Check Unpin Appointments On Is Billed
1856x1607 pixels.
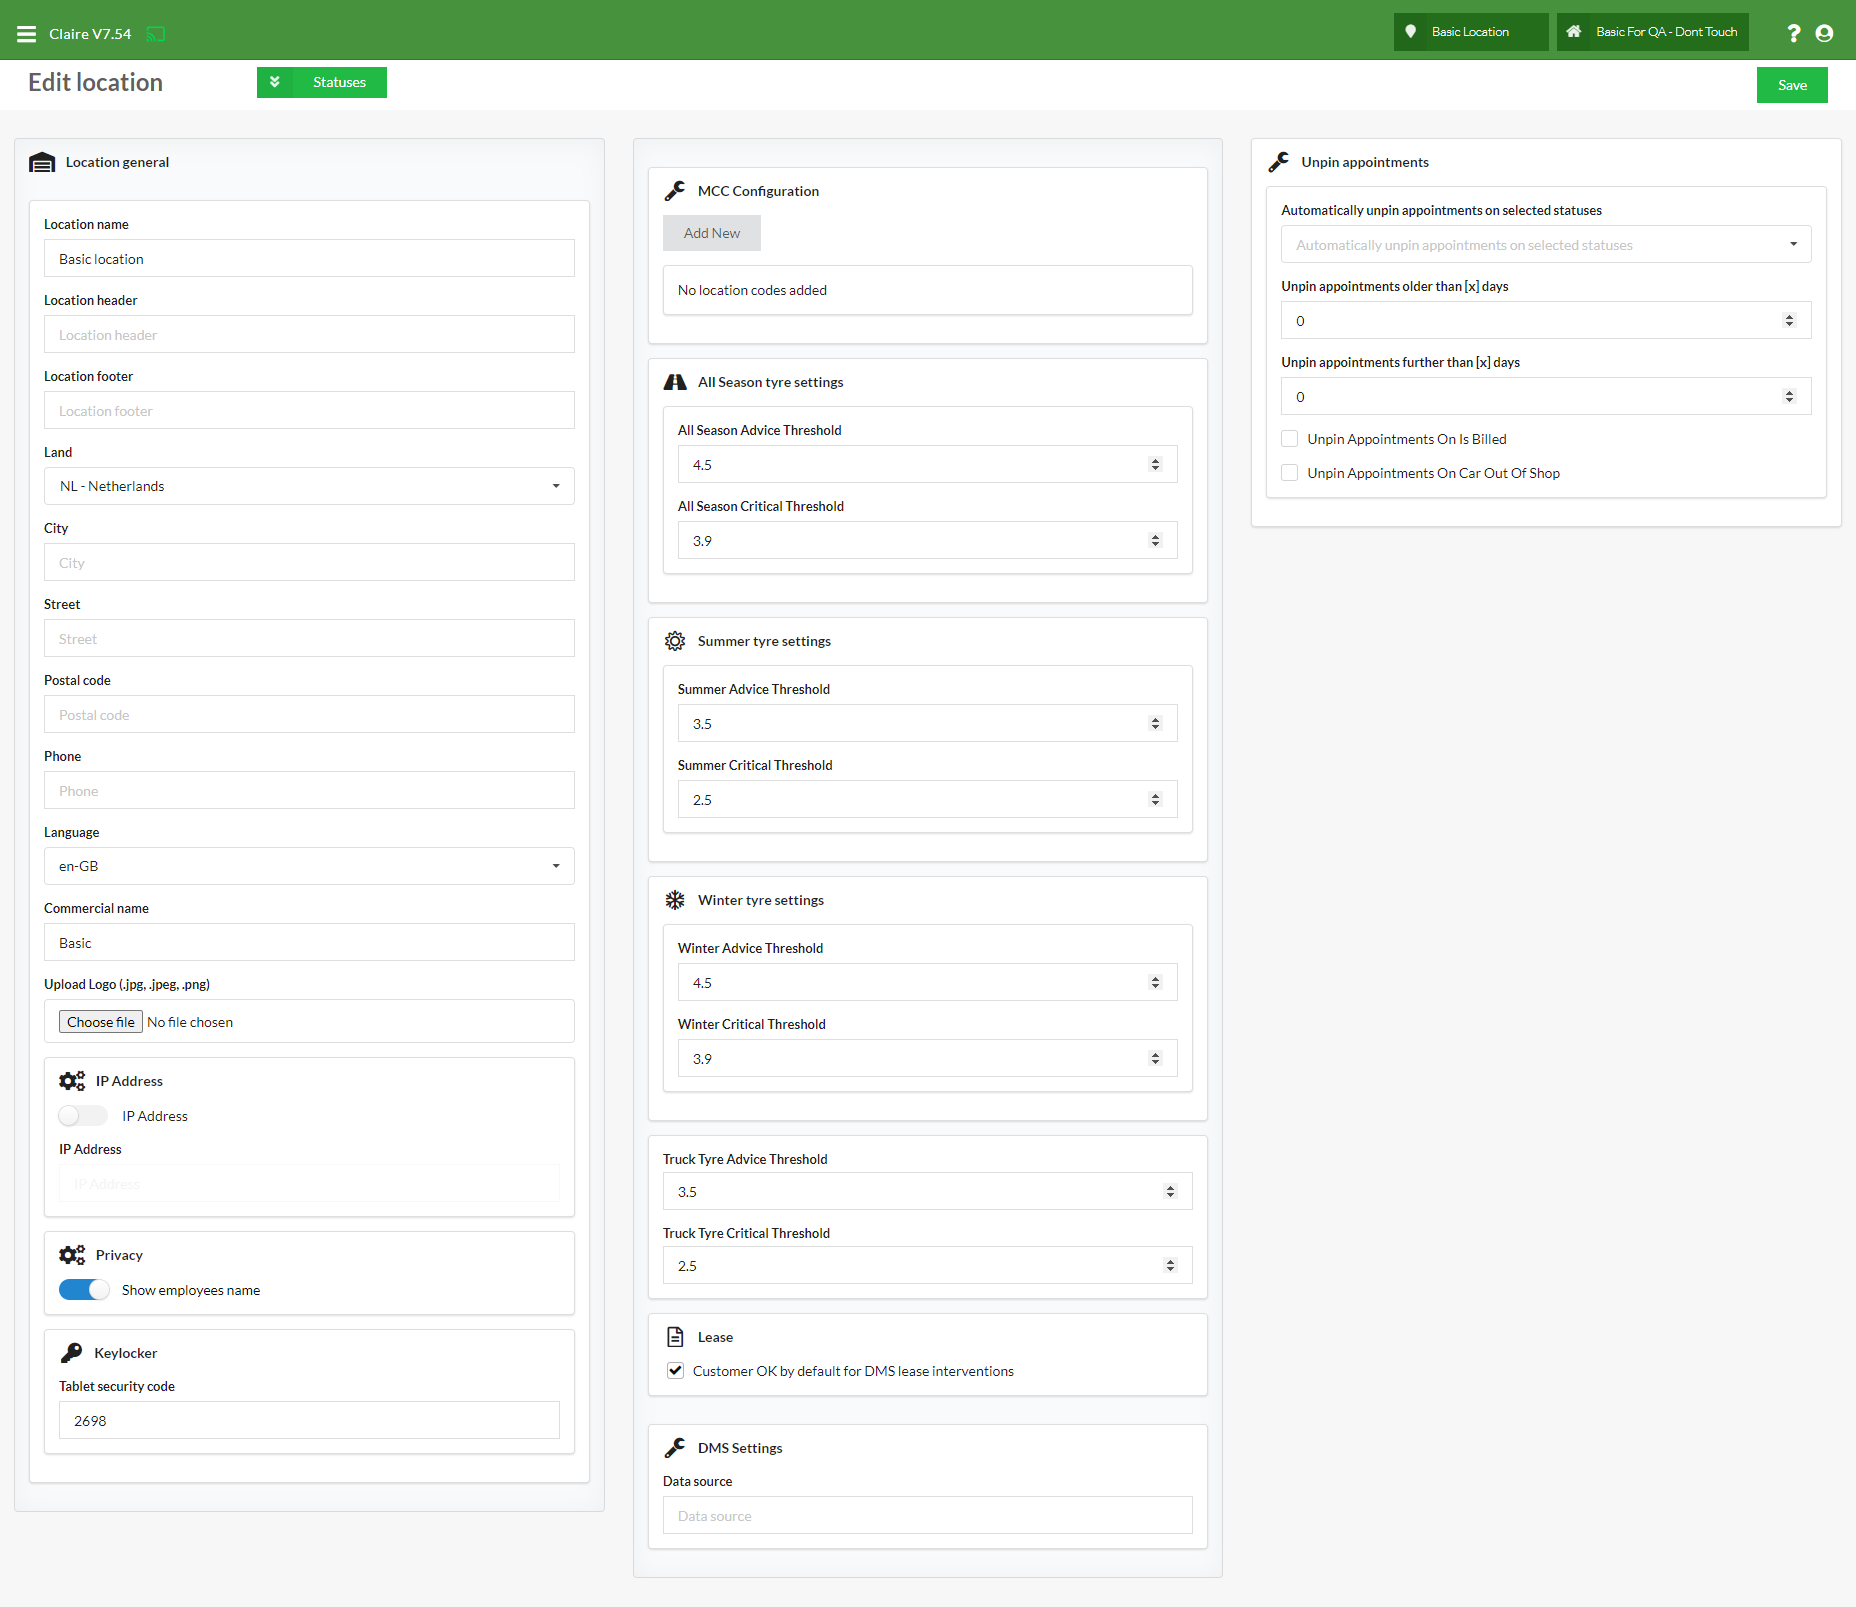[1290, 439]
